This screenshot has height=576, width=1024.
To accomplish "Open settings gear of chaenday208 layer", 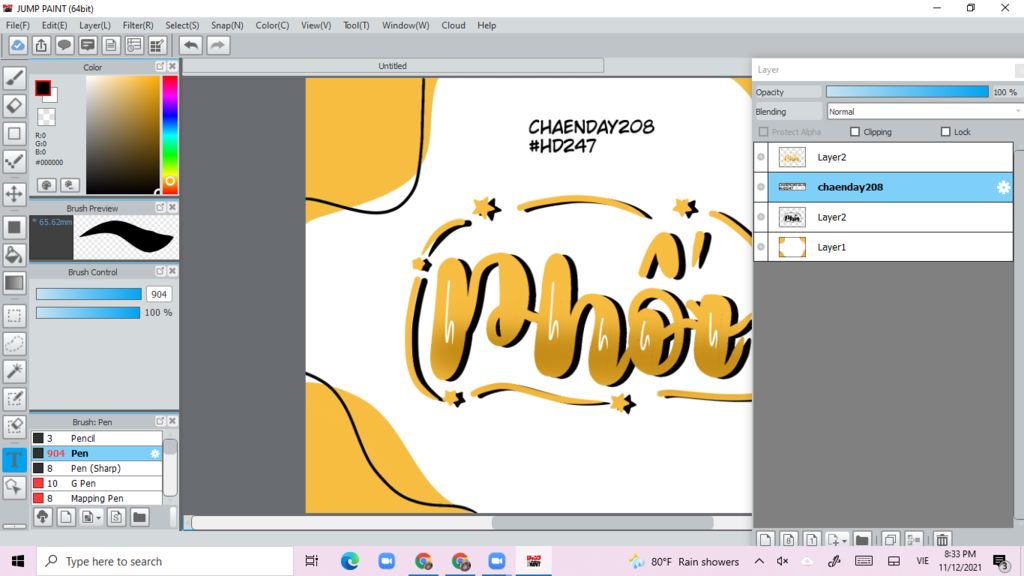I will pos(1003,187).
